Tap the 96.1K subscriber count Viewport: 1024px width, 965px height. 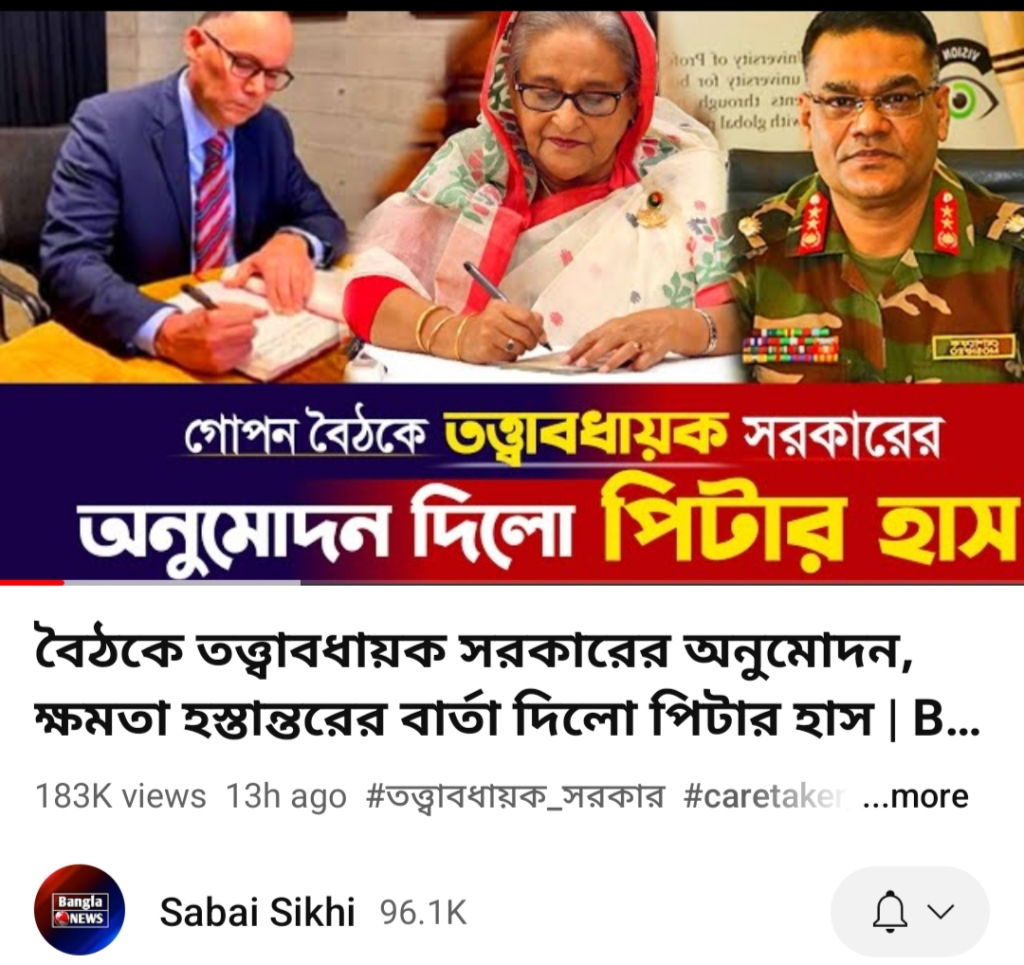(x=424, y=913)
